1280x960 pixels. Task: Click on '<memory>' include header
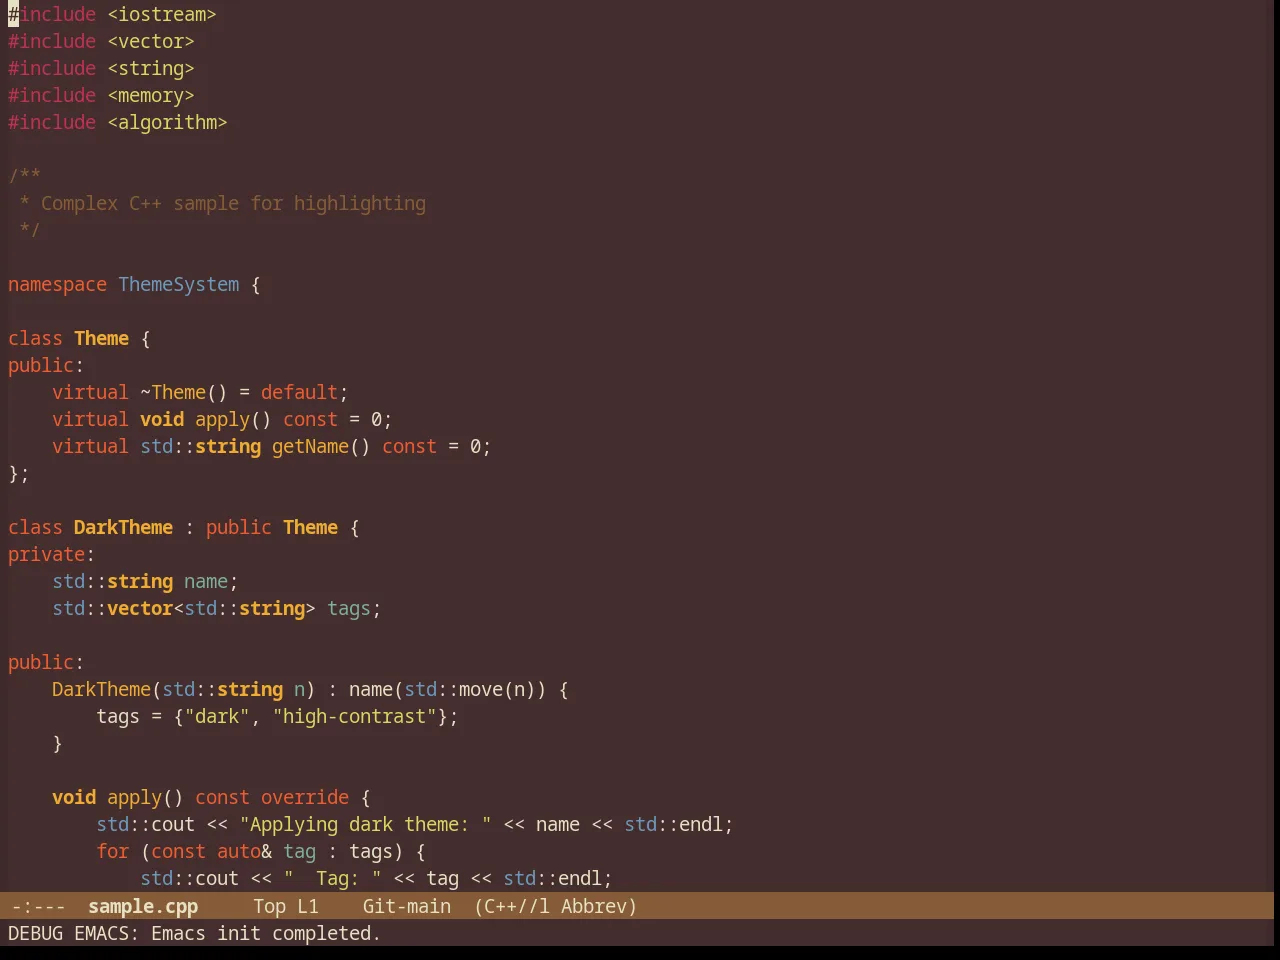click(151, 95)
